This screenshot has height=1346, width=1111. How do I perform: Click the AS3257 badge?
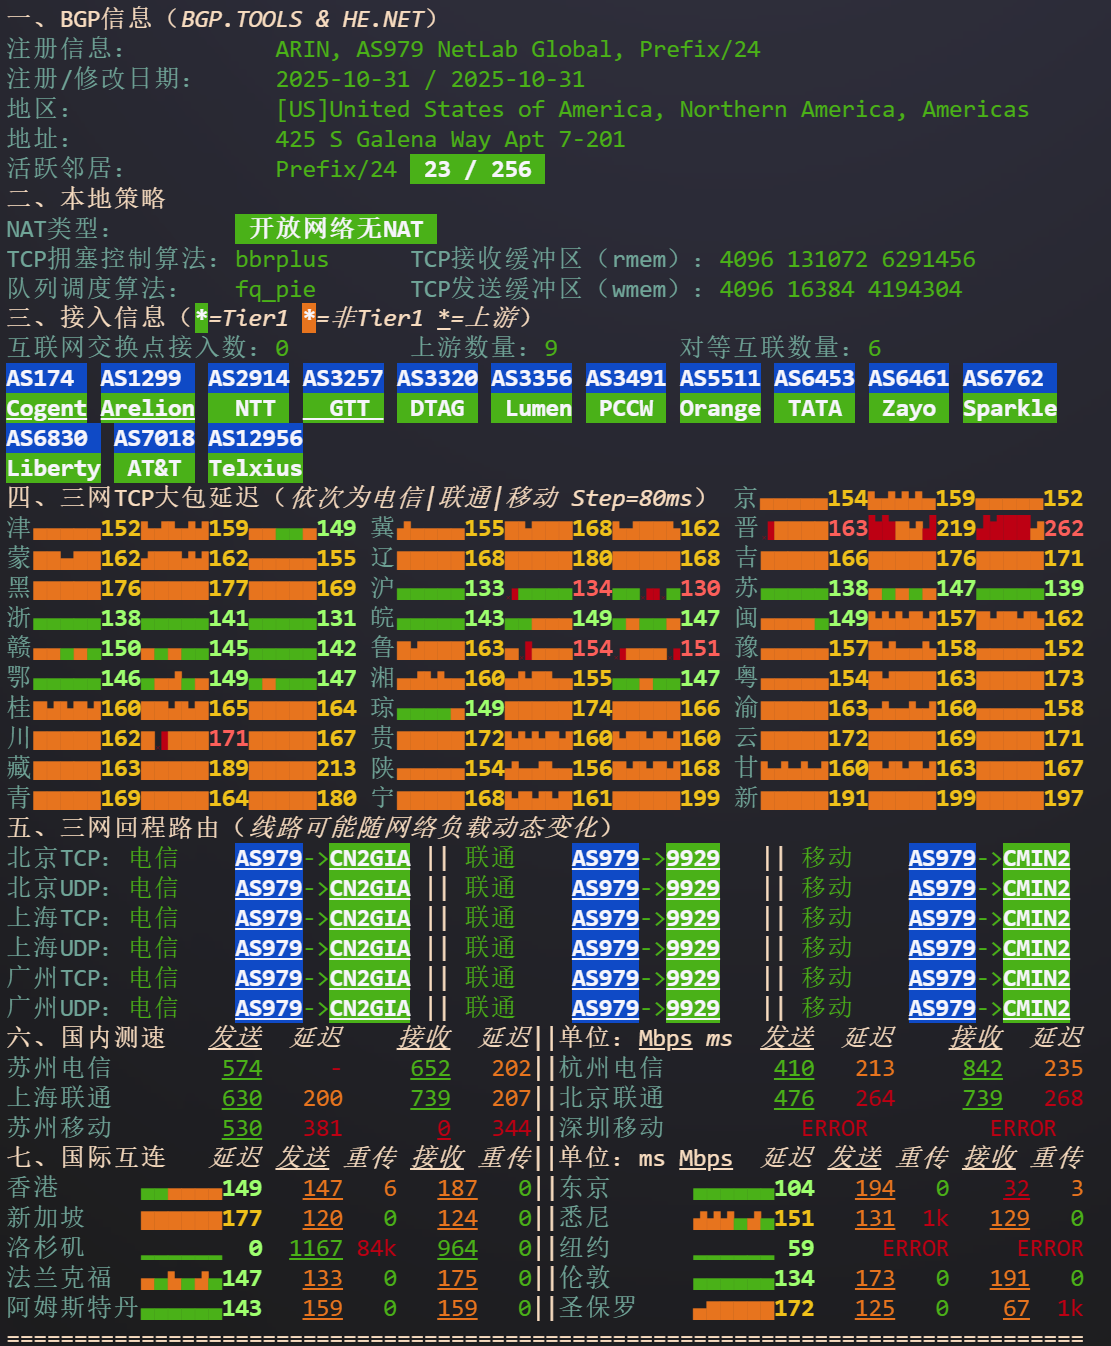343,378
